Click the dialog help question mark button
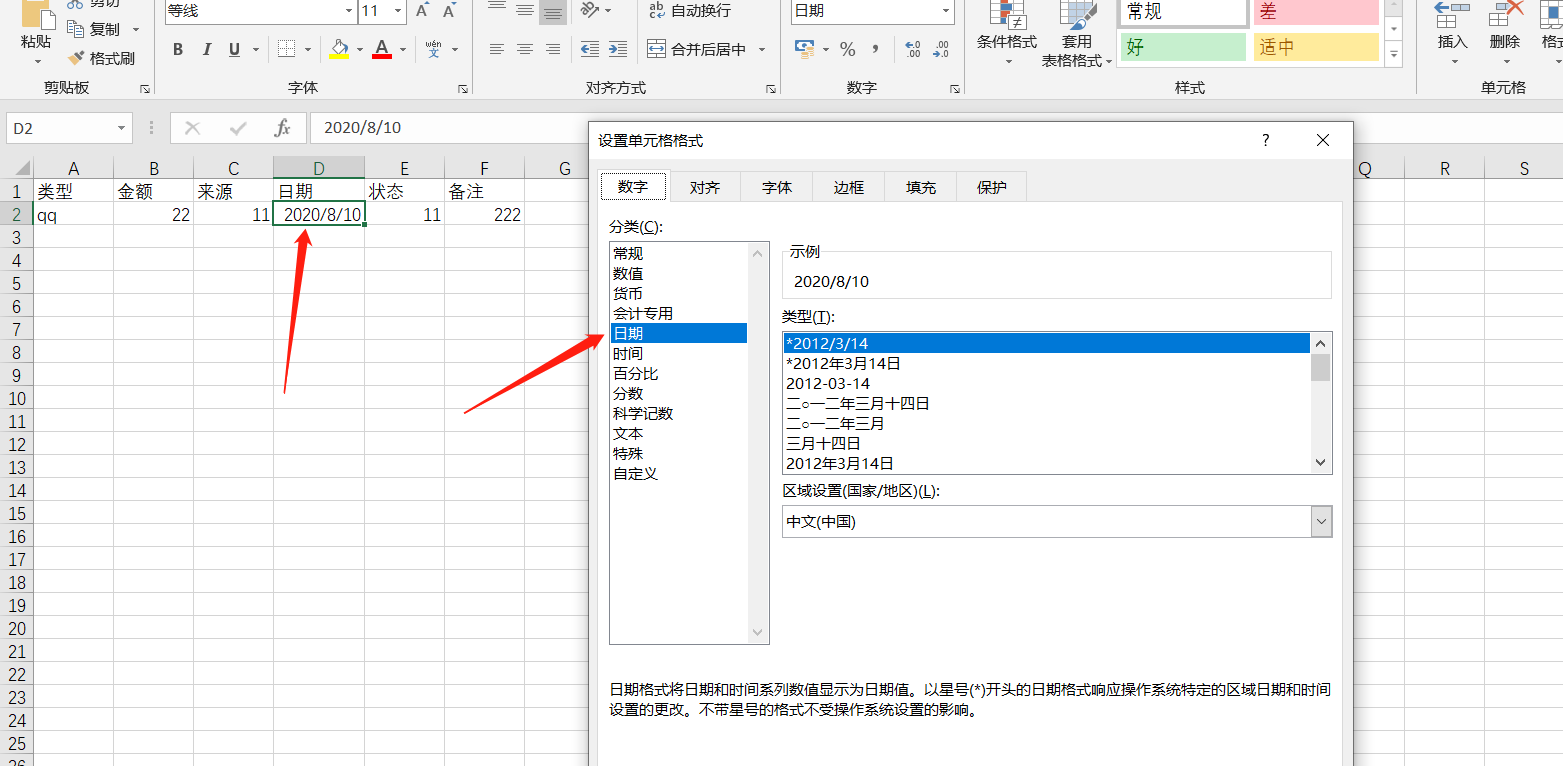 tap(1265, 140)
